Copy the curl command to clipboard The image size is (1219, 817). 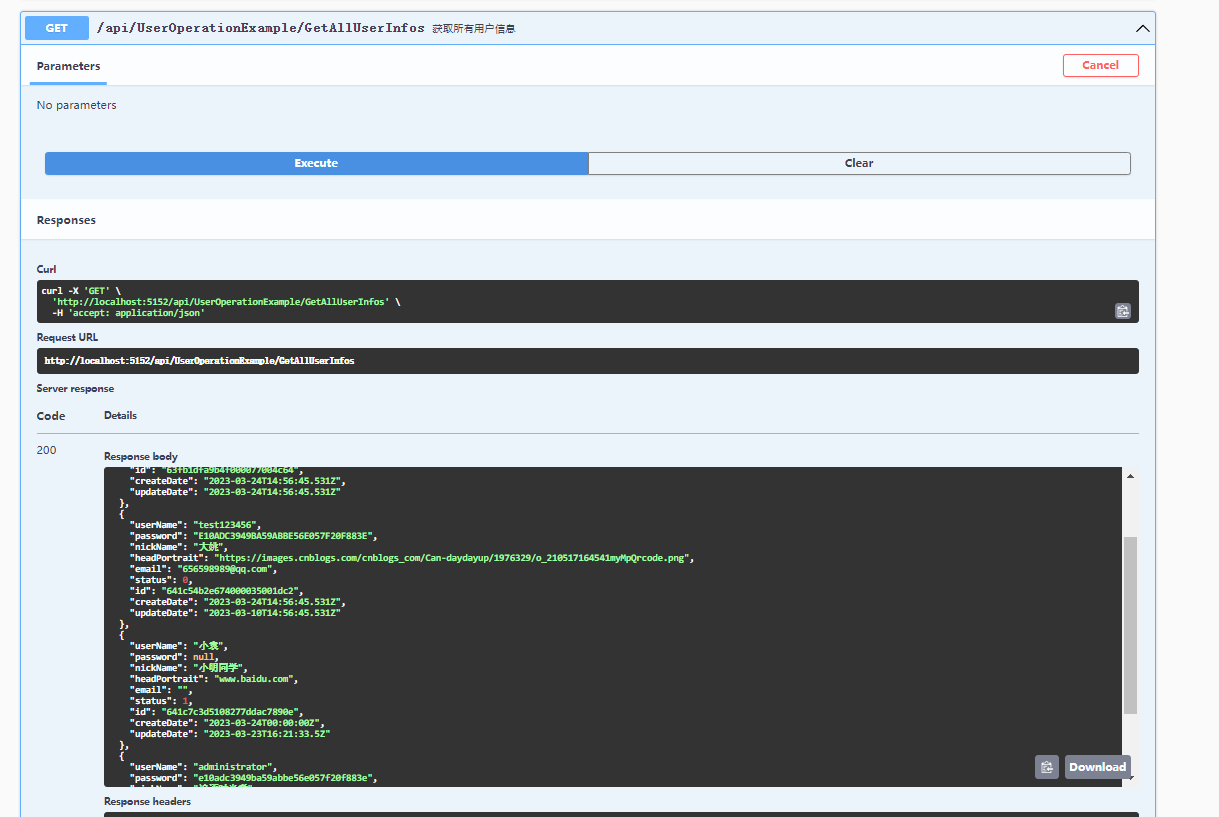pos(1122,311)
